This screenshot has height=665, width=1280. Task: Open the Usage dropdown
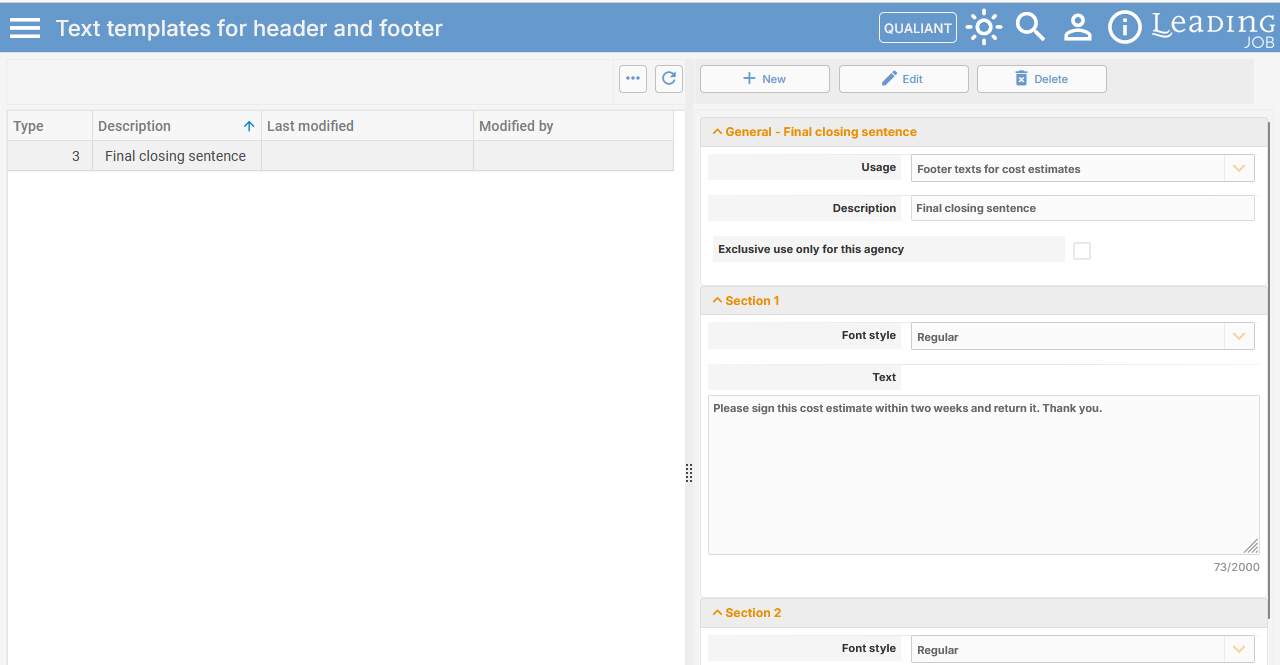(1083, 168)
